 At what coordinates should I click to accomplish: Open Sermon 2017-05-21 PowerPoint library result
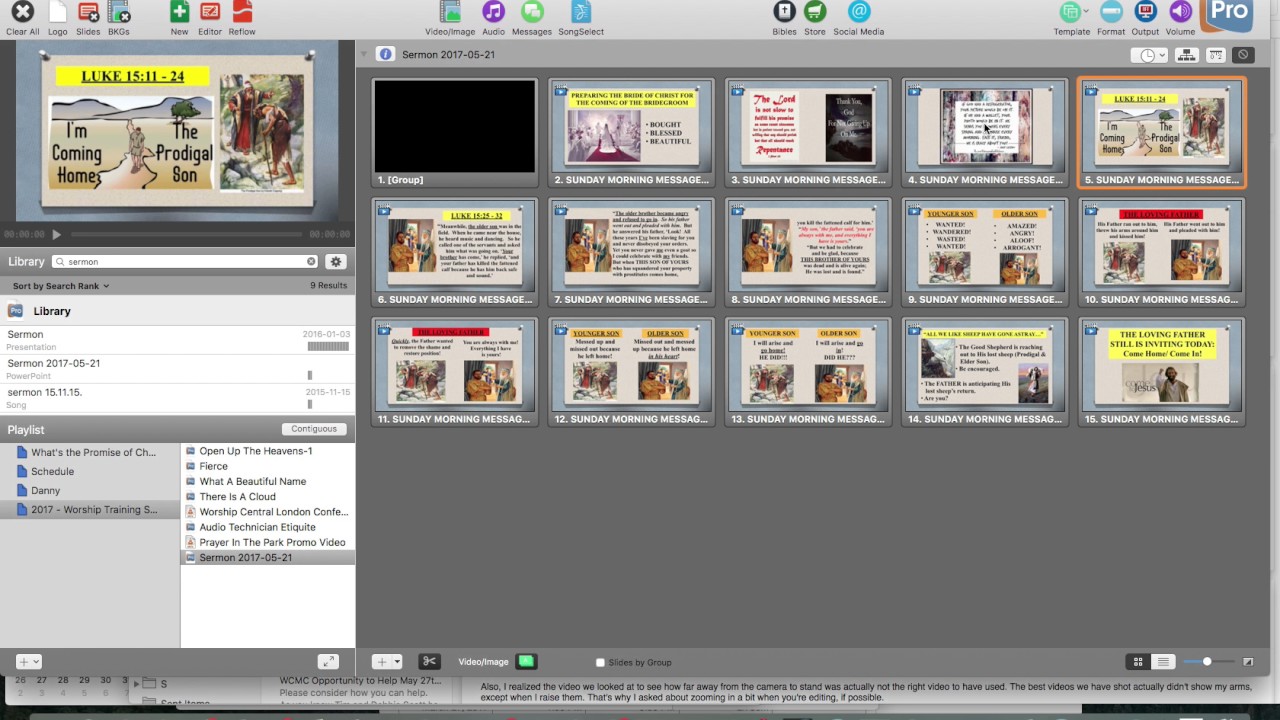click(177, 369)
